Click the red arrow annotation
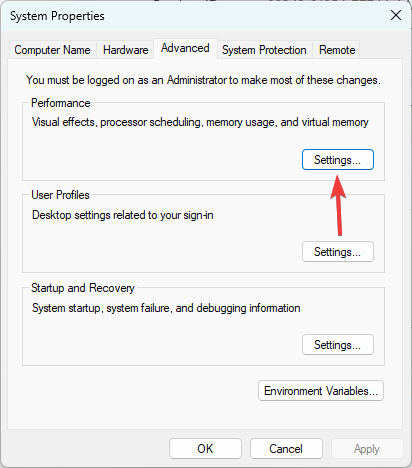This screenshot has height=468, width=412. coord(338,205)
